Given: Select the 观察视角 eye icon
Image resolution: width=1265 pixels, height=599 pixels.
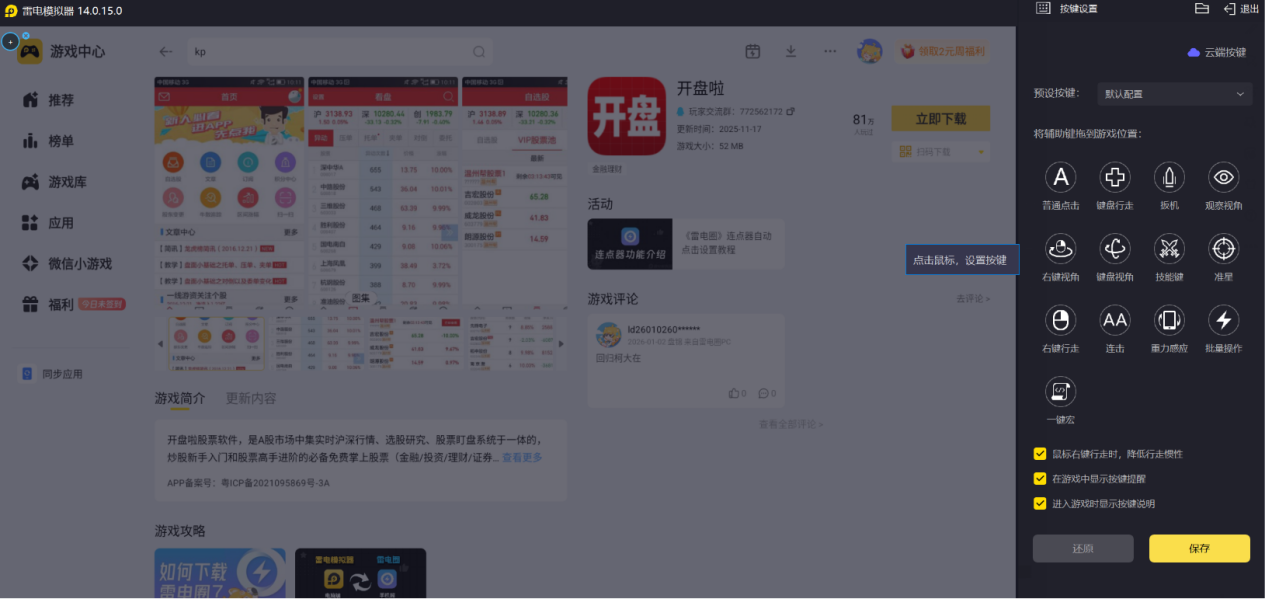Looking at the screenshot, I should click(1224, 178).
